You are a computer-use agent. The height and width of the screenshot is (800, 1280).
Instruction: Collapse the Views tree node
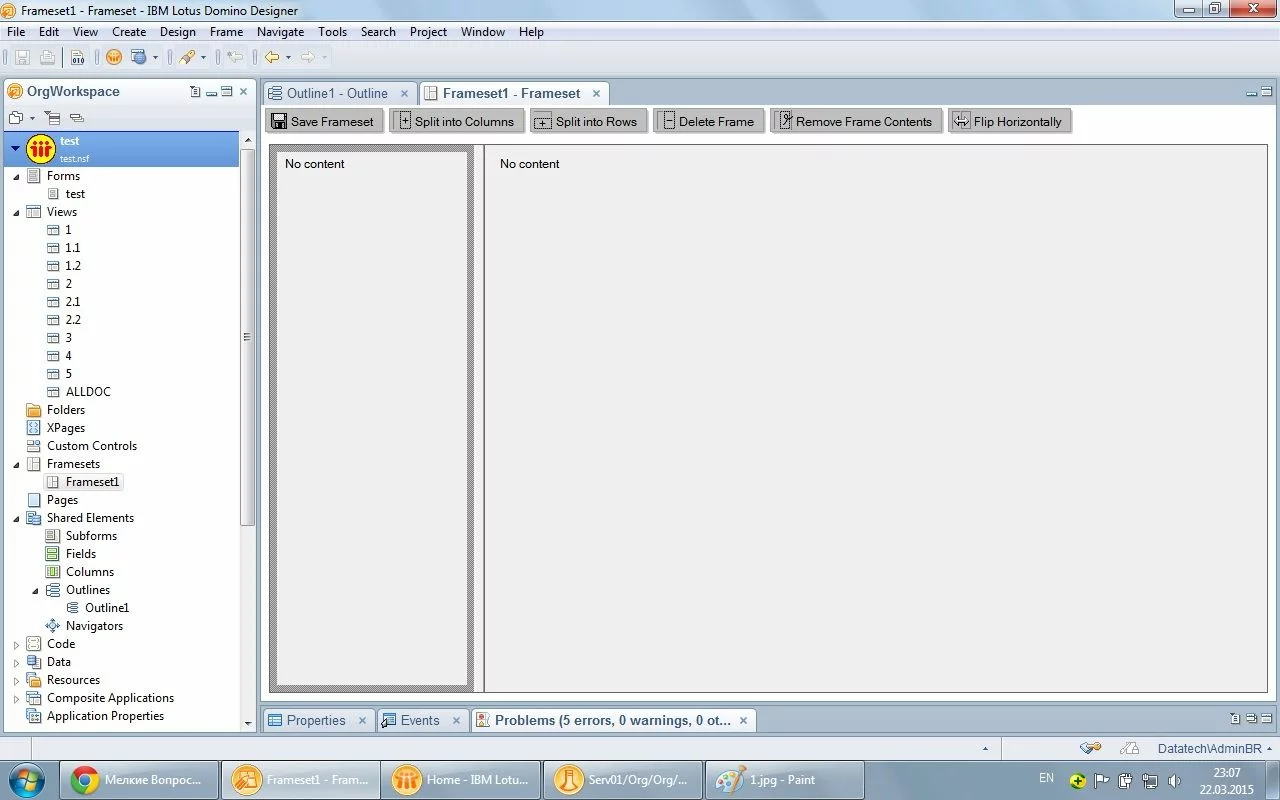pos(16,212)
